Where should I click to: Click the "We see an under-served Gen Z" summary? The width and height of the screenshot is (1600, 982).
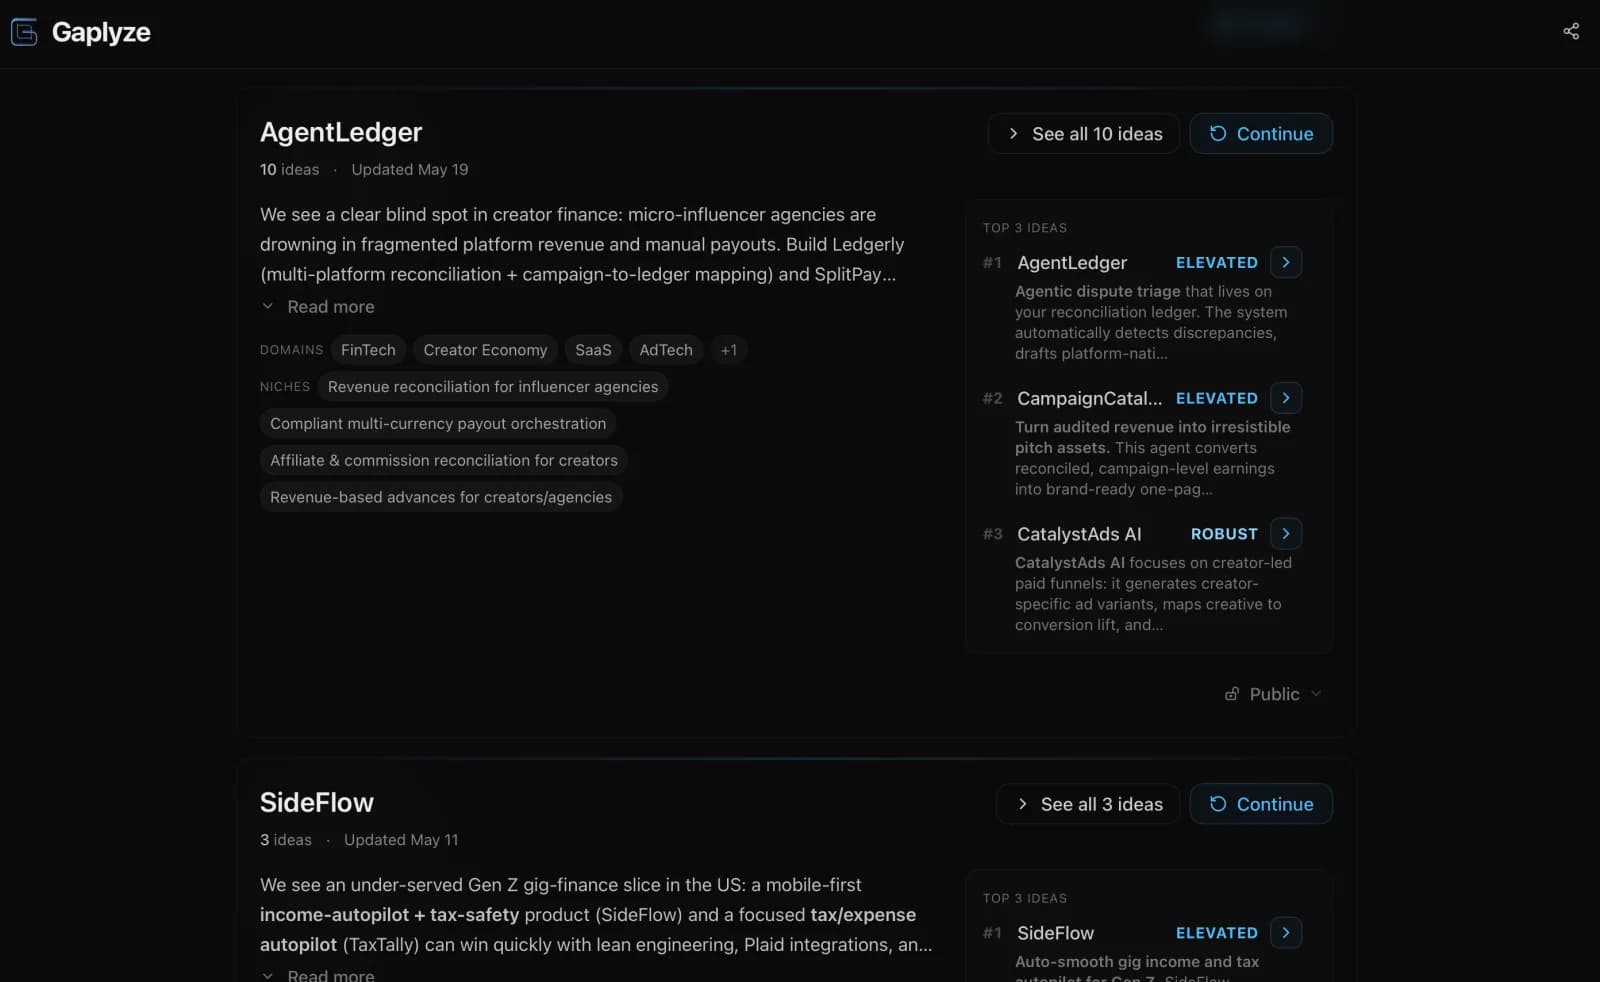(x=596, y=915)
